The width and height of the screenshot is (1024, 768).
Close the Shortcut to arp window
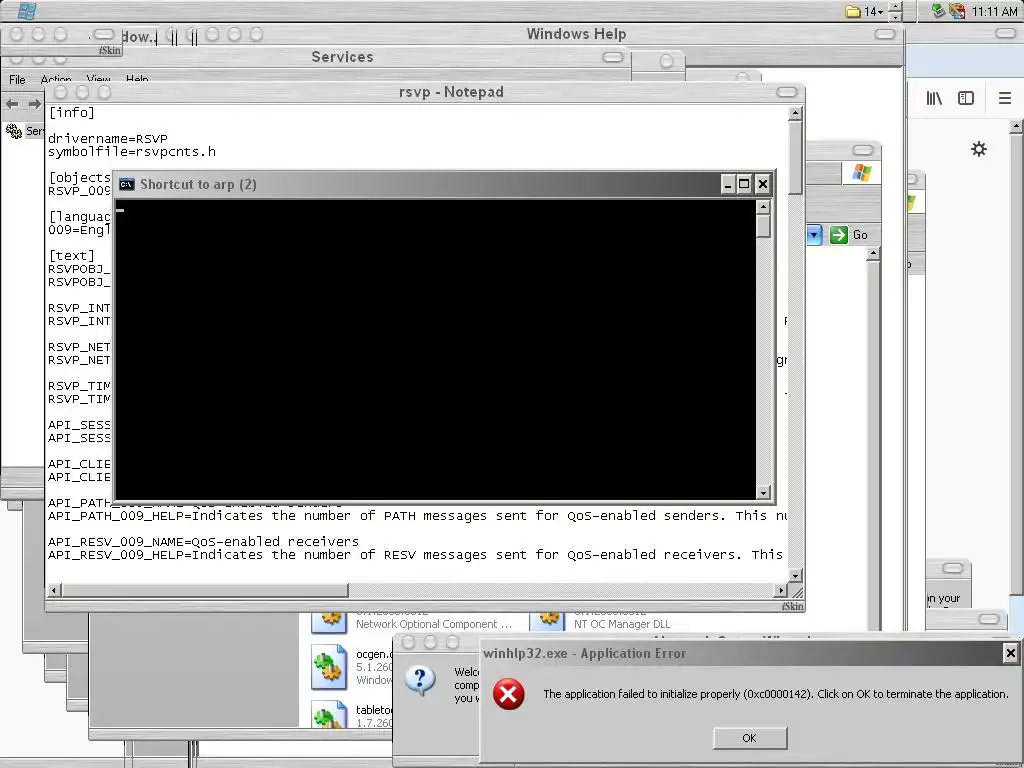pyautogui.click(x=762, y=184)
